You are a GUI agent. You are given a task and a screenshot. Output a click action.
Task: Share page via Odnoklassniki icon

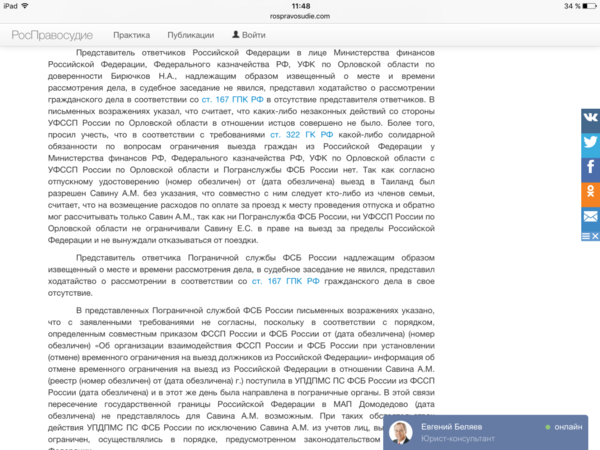(x=590, y=195)
